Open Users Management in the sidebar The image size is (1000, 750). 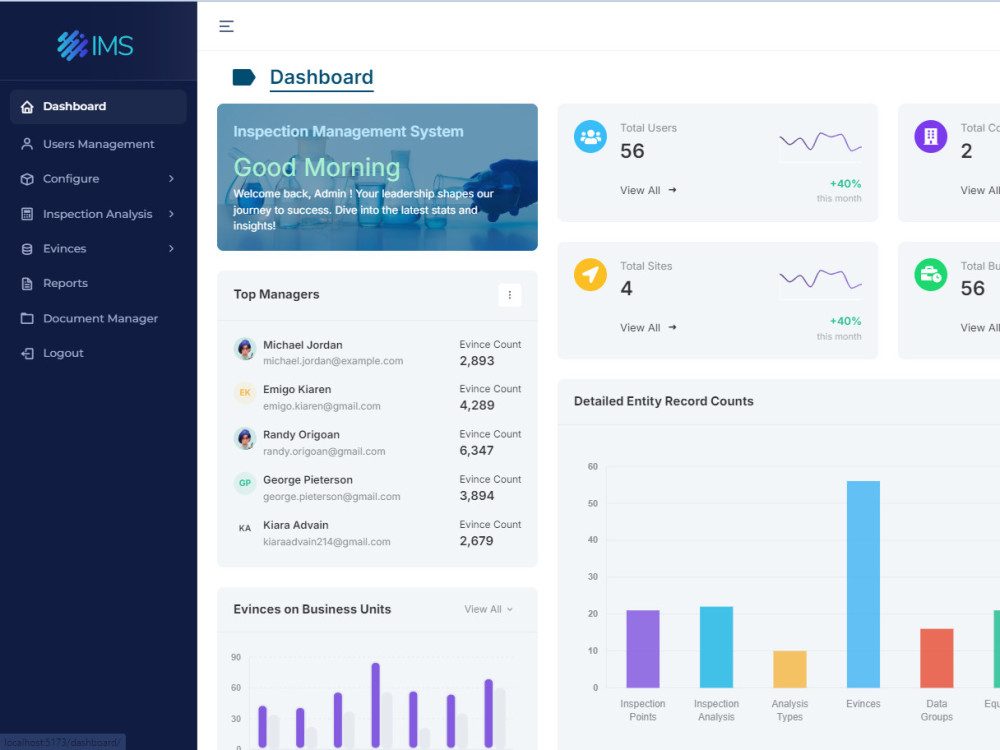(x=98, y=144)
